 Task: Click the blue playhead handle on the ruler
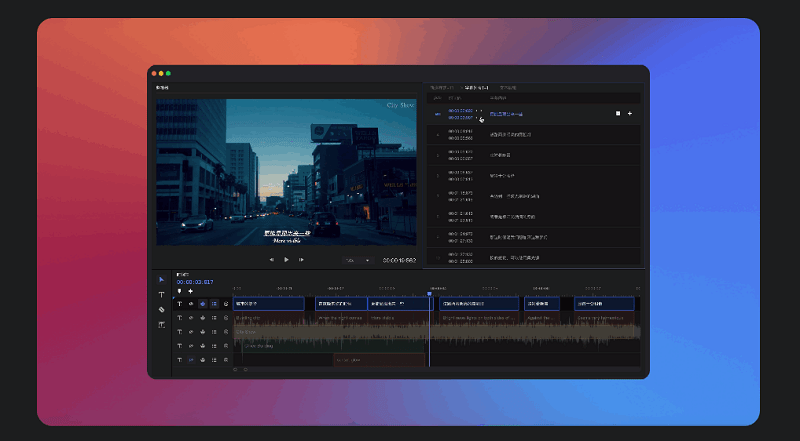430,293
